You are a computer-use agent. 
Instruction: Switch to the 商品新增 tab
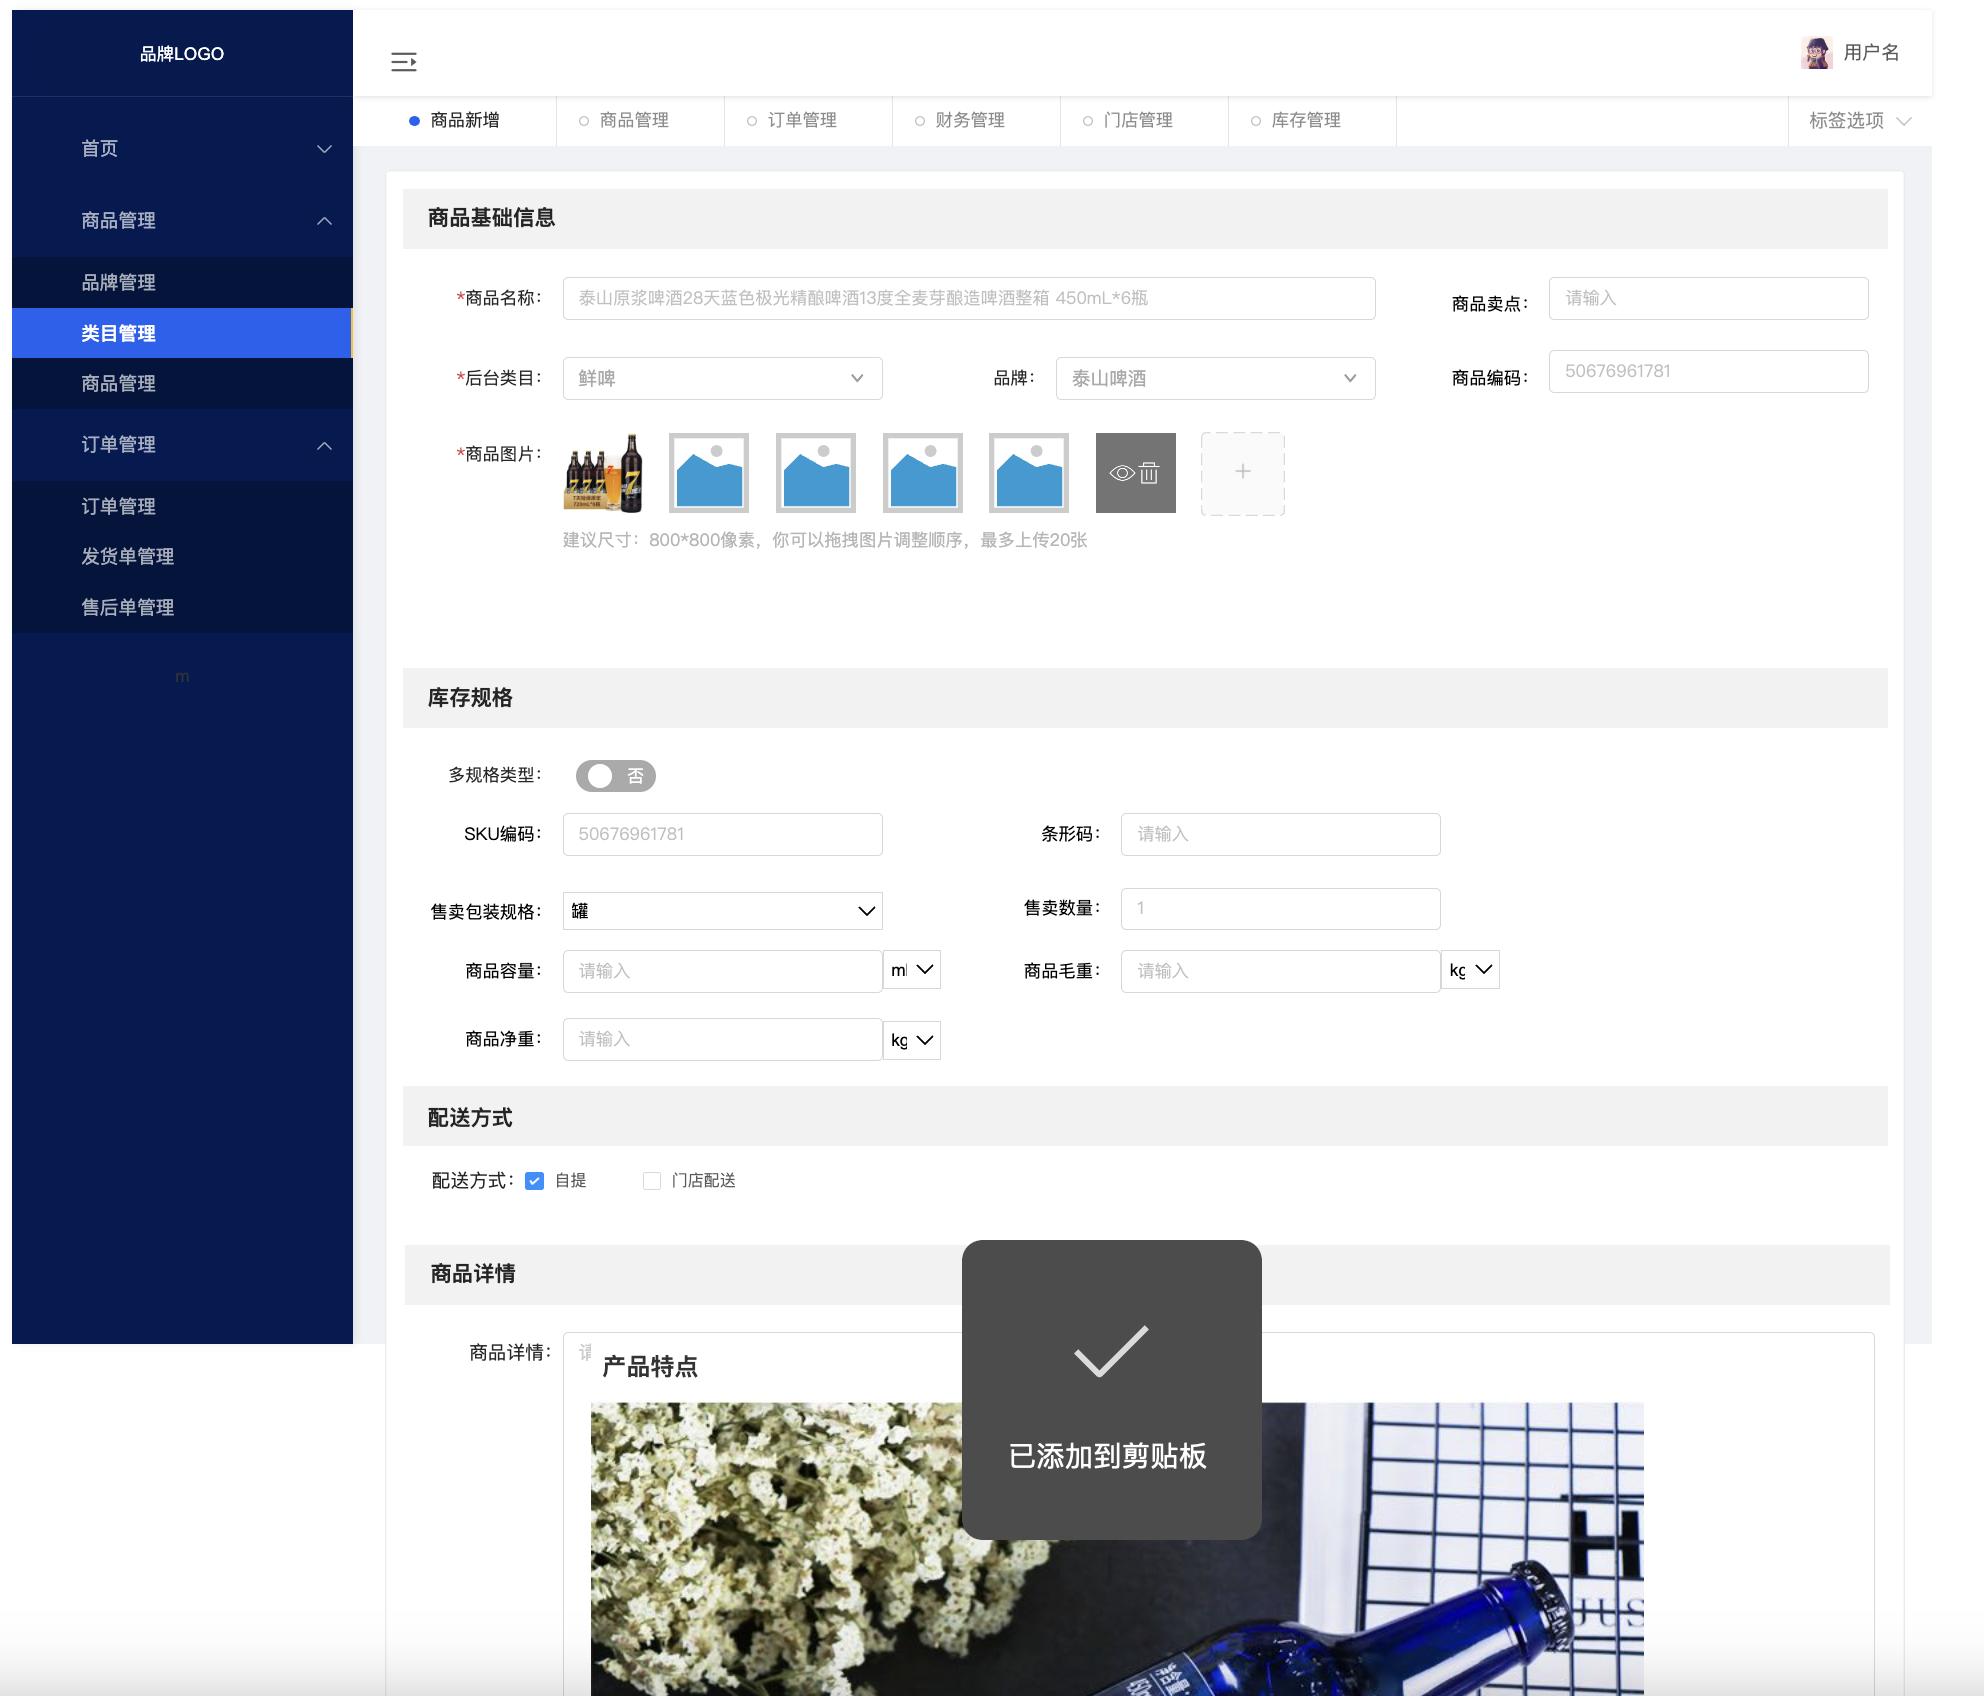(455, 121)
